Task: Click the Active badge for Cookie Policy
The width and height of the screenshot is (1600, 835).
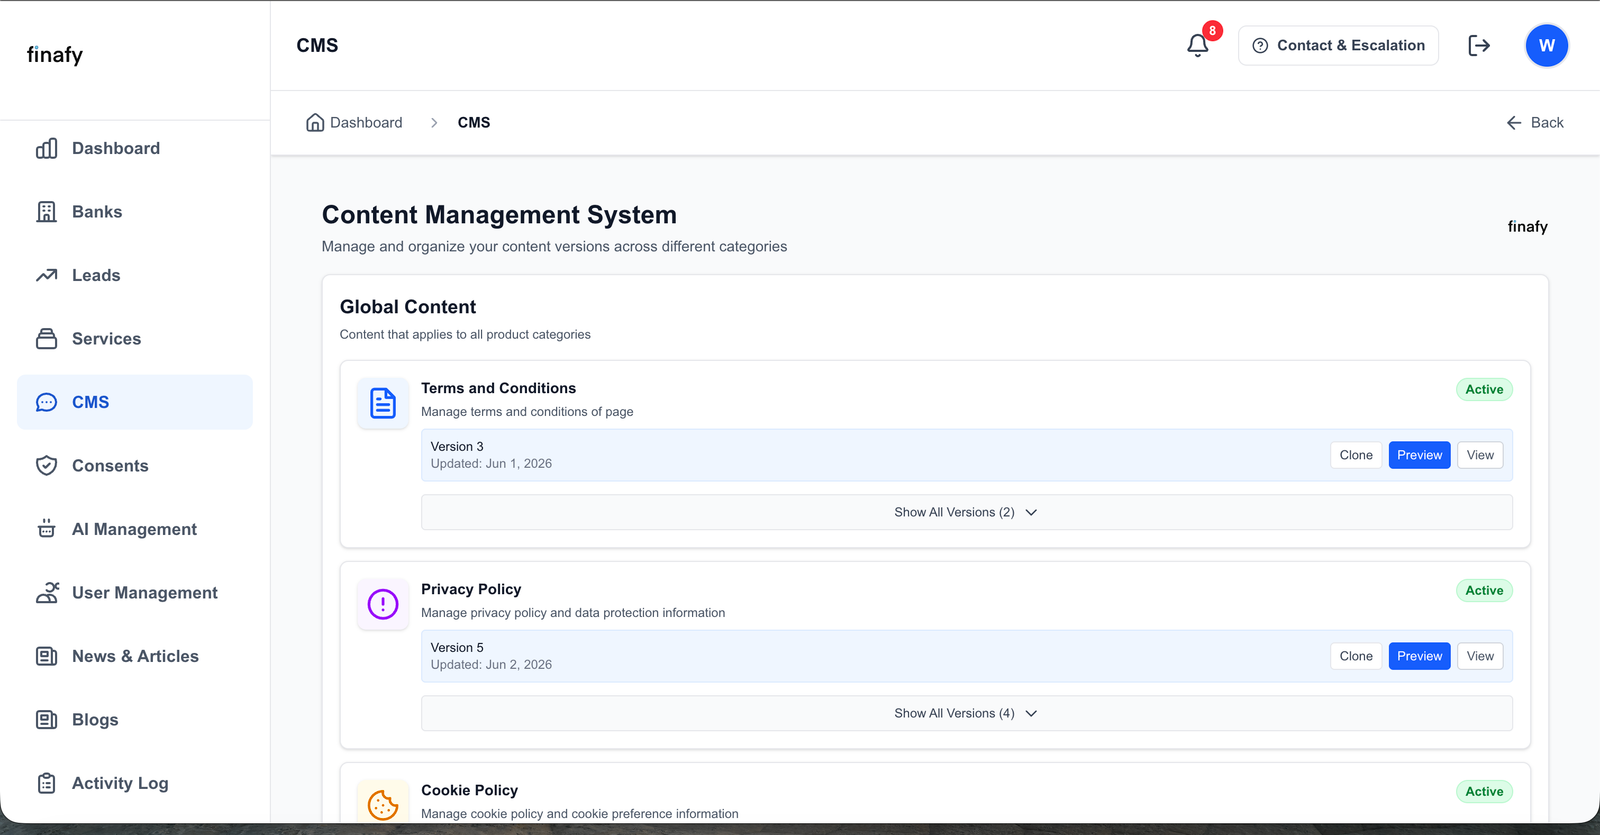Action: point(1484,792)
